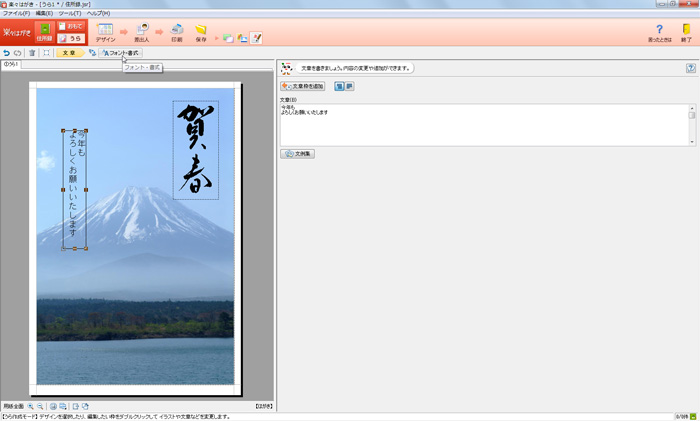Click the 保存 save folder icon
This screenshot has height=421, width=700.
[201, 32]
